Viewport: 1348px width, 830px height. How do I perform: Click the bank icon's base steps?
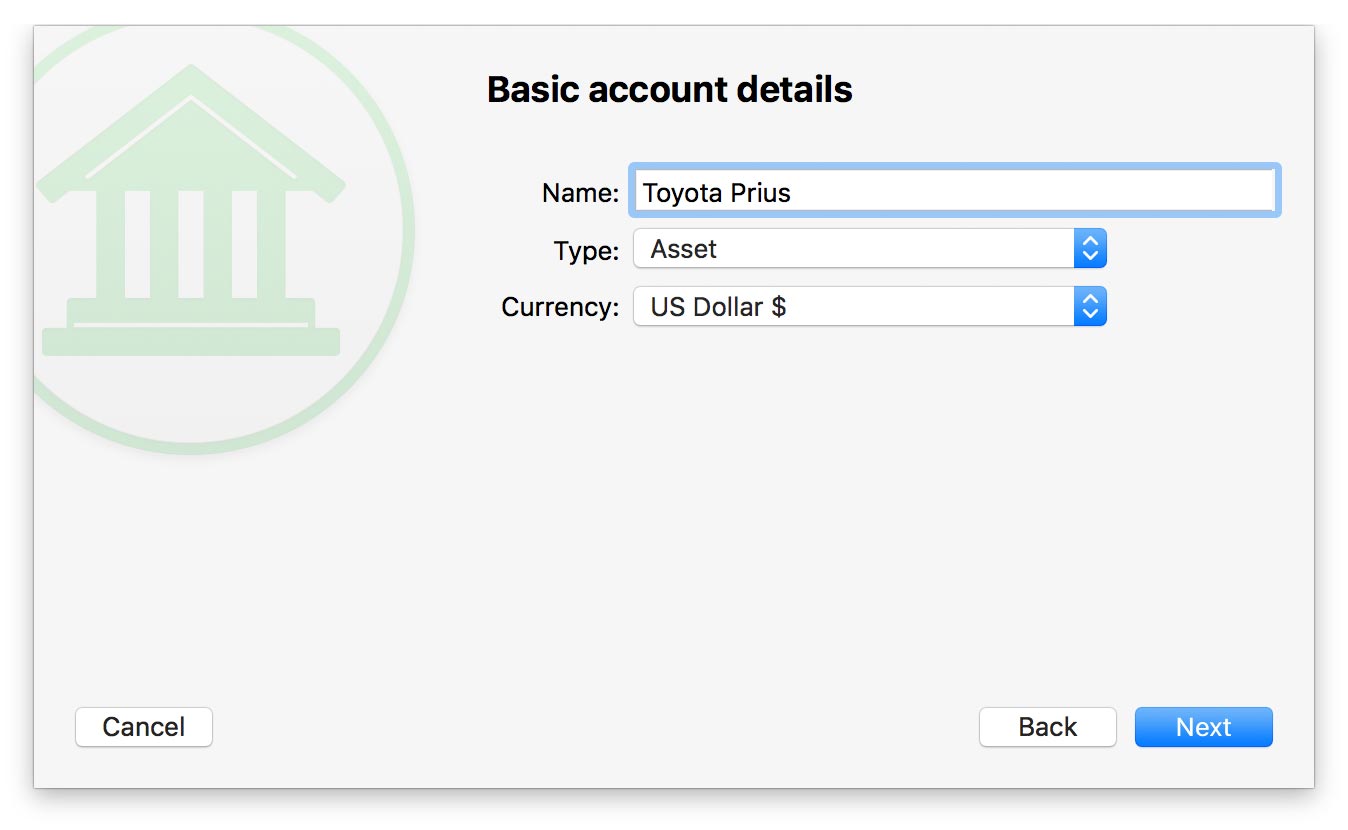pos(190,328)
